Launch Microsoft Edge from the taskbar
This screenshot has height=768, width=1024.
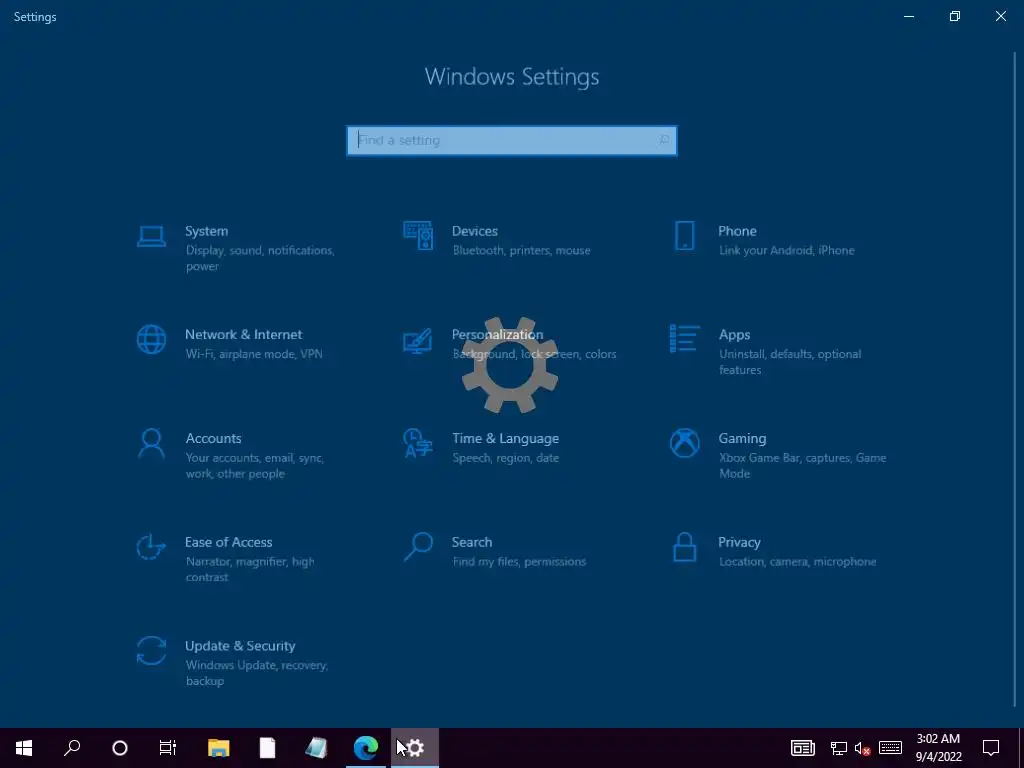pos(366,748)
